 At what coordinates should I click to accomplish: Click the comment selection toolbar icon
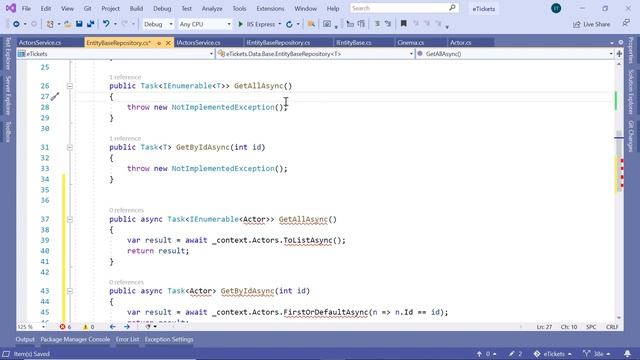tap(377, 24)
